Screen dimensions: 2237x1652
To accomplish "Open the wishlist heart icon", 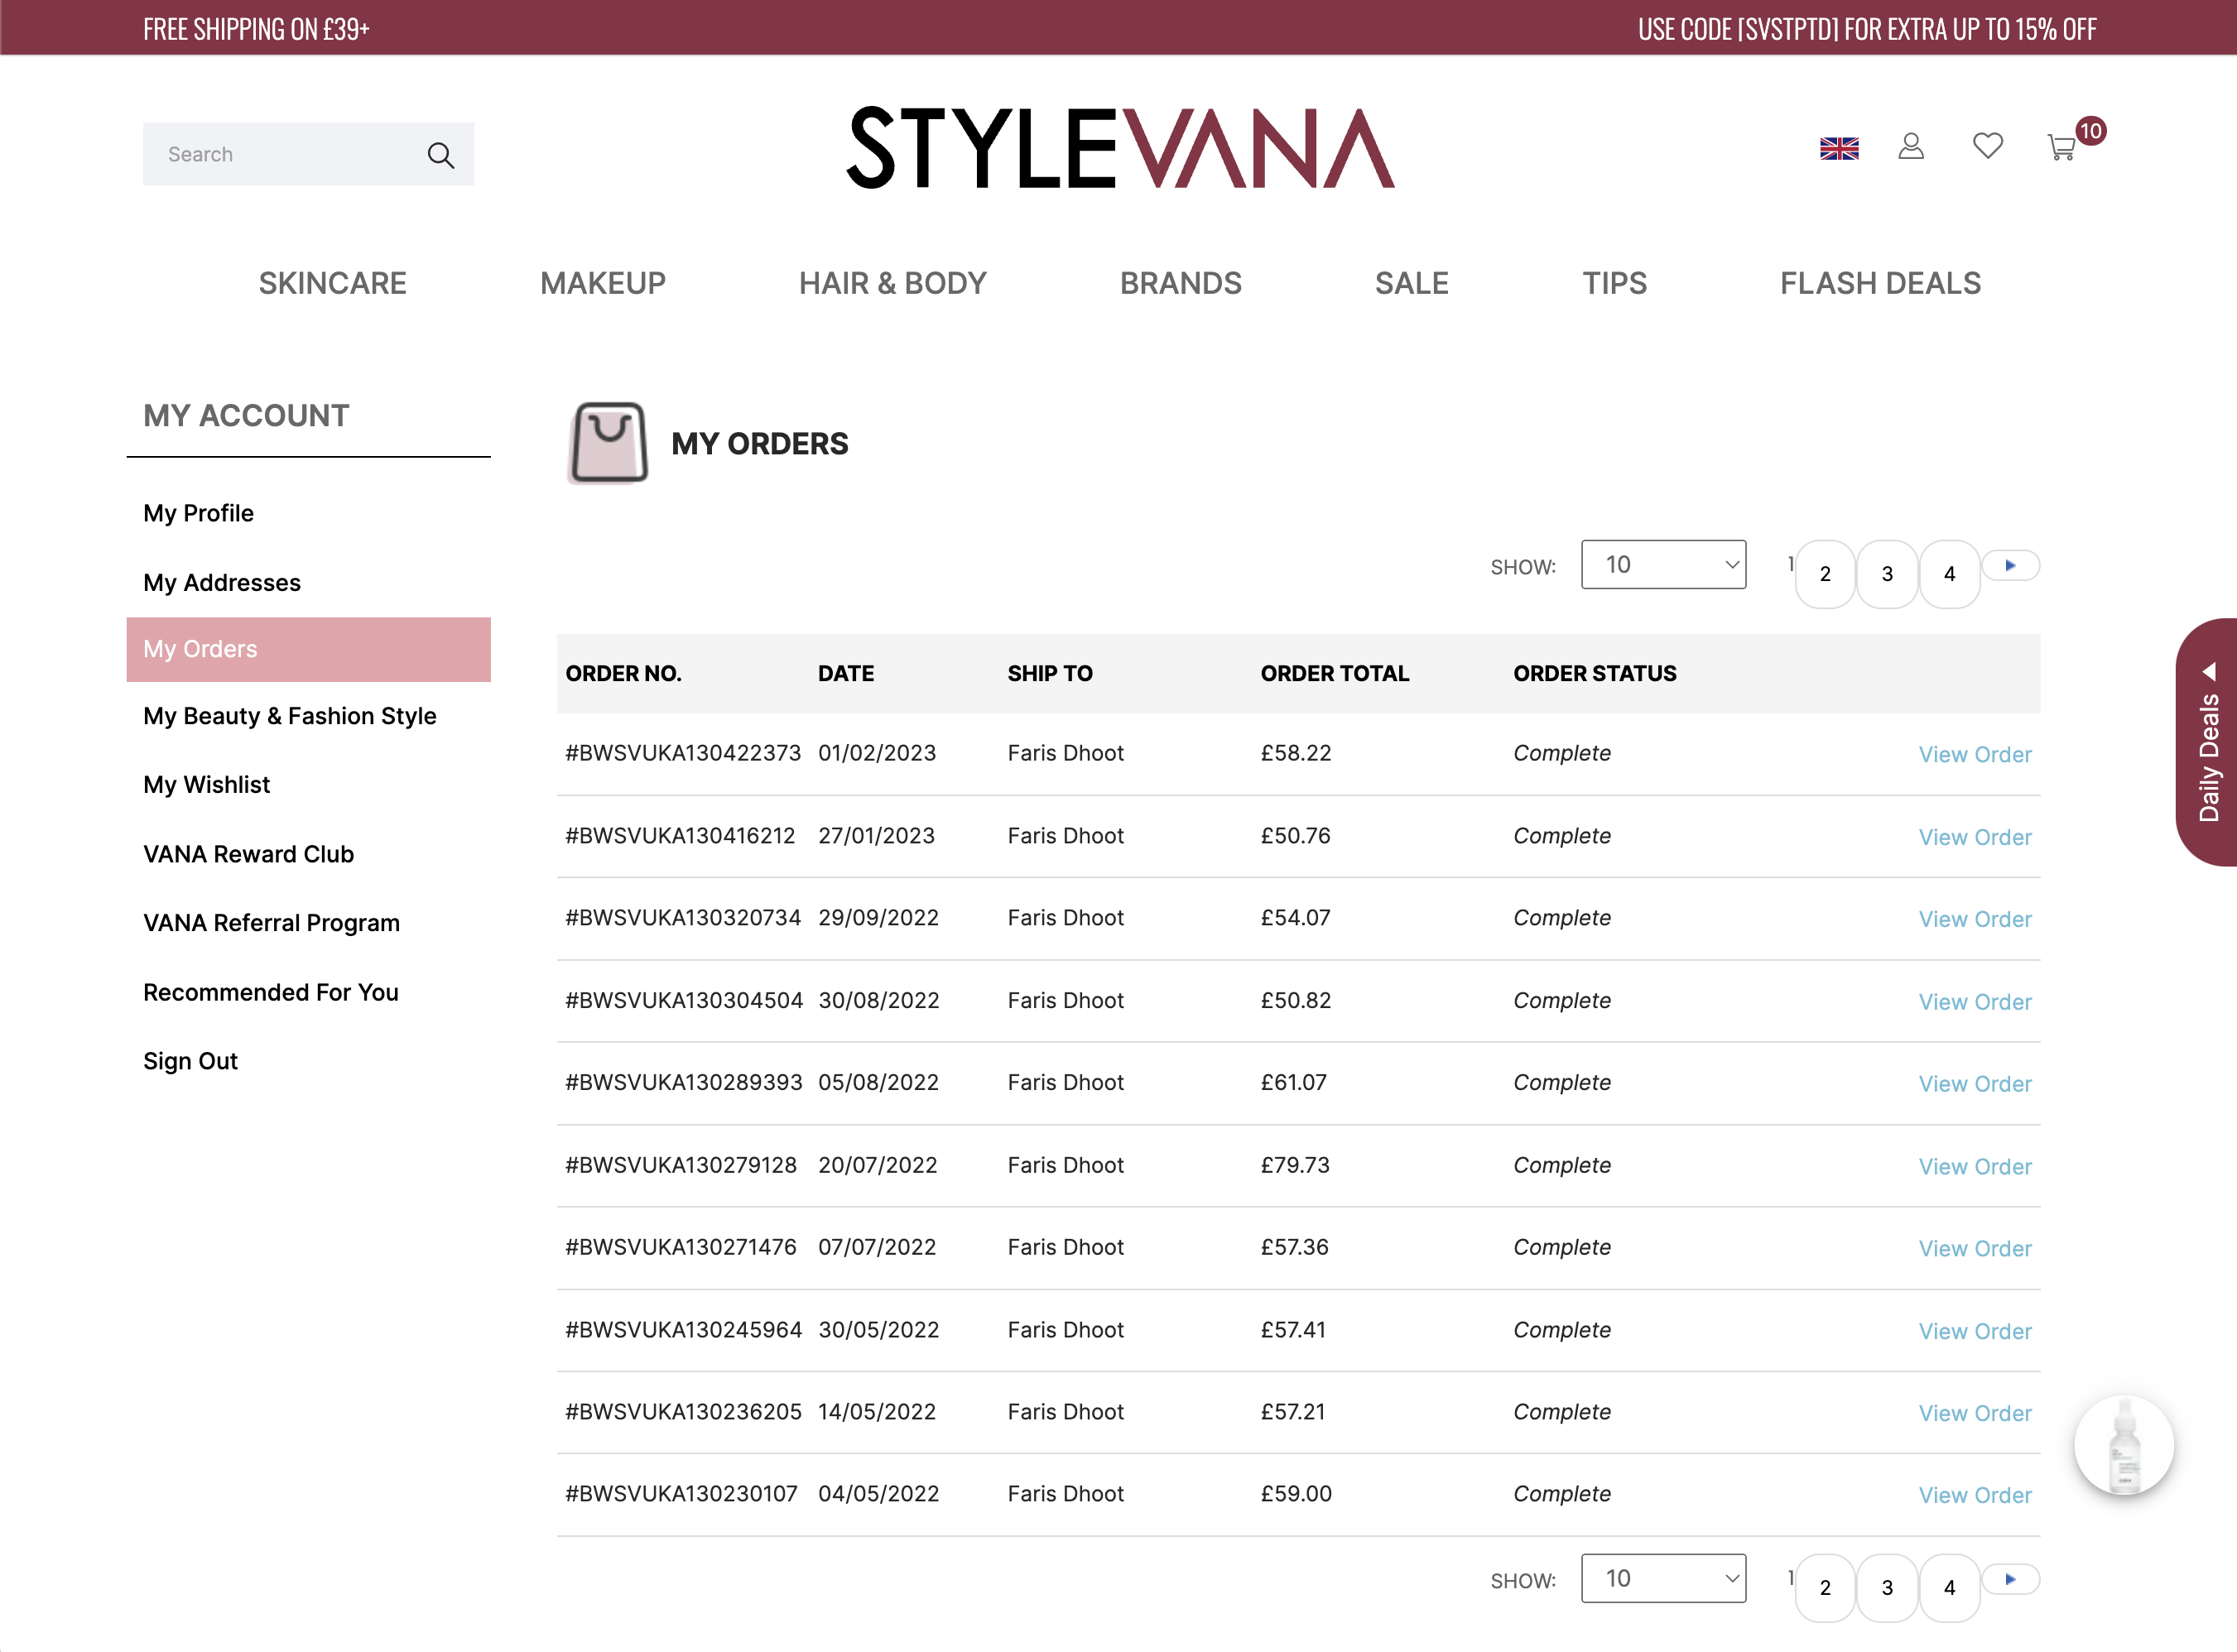I will [1987, 146].
